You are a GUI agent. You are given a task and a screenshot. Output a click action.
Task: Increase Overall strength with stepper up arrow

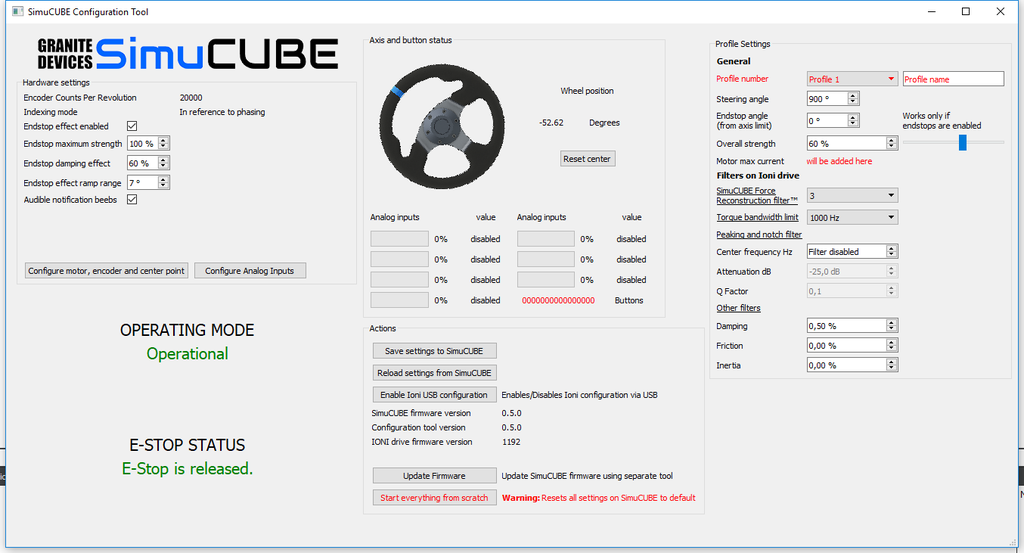pos(891,140)
